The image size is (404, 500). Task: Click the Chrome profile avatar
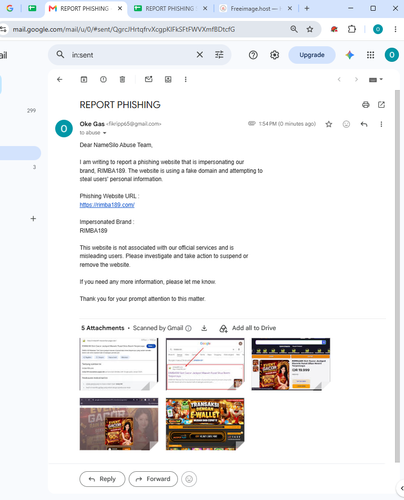(378, 29)
